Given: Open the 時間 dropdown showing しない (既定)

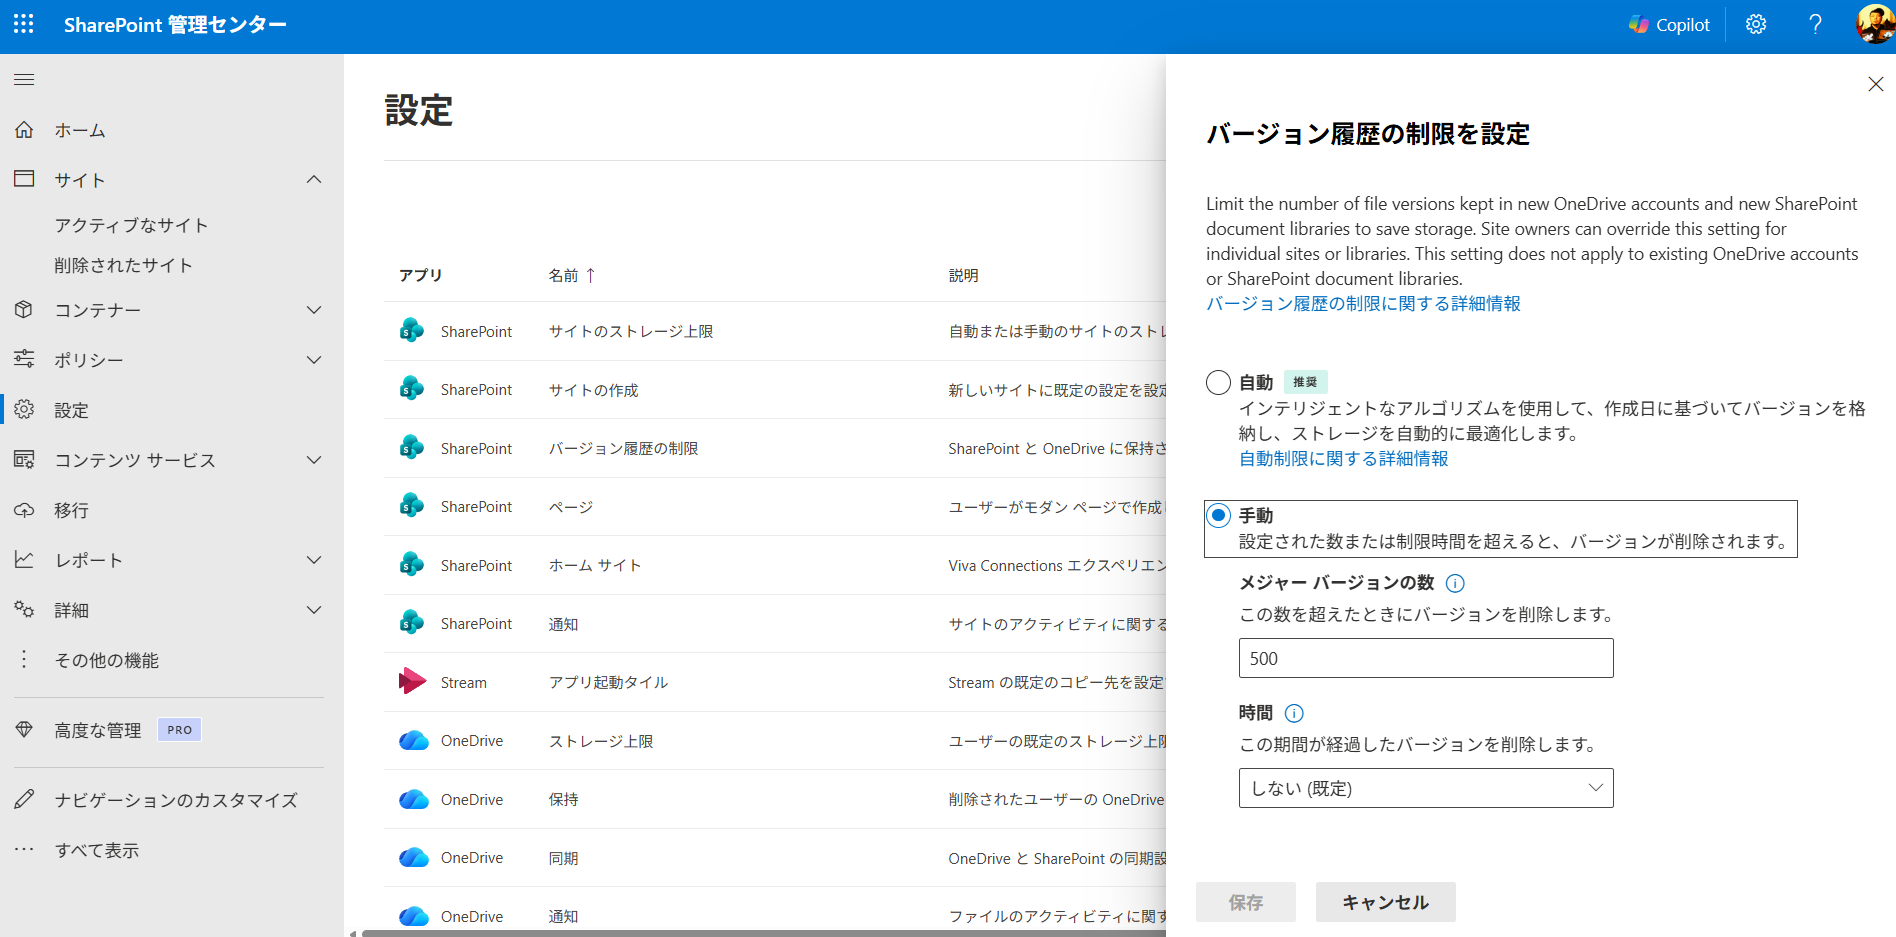Looking at the screenshot, I should point(1425,788).
